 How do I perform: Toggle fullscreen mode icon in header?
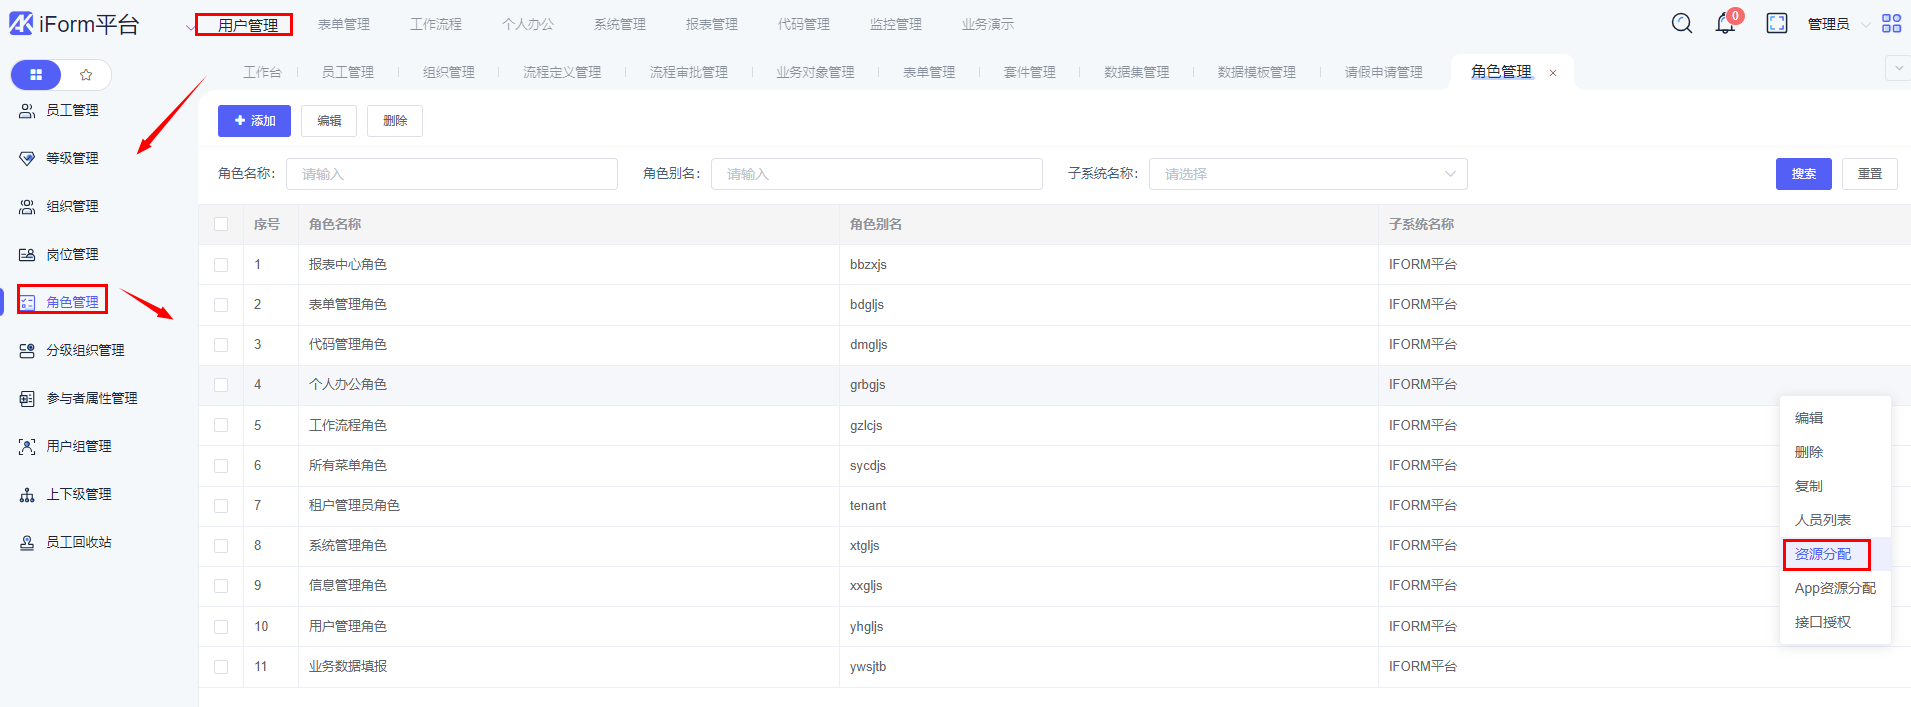click(1776, 23)
